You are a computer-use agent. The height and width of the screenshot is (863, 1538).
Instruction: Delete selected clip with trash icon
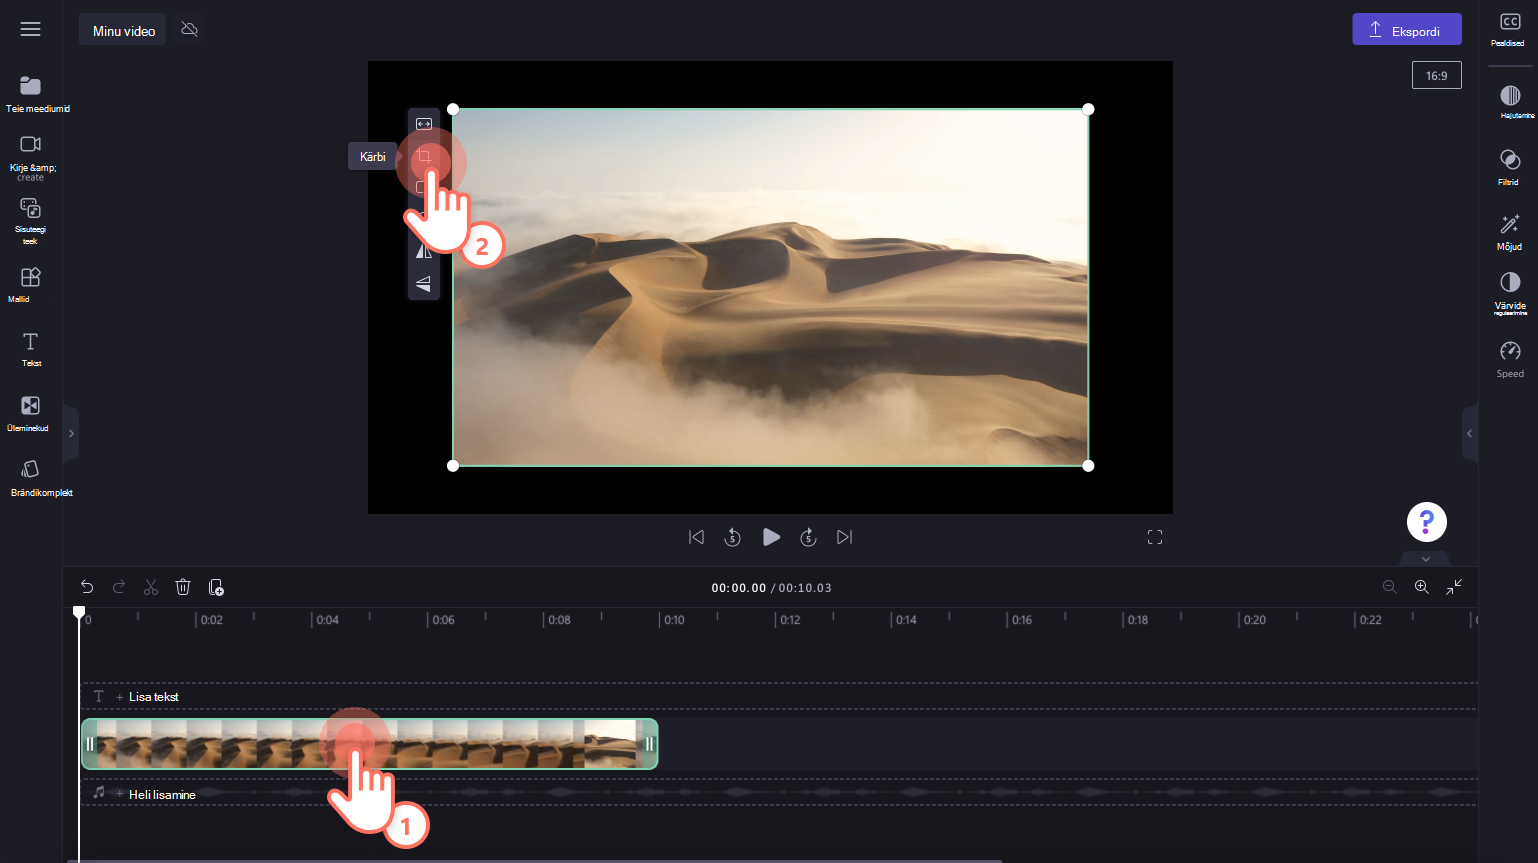pos(183,587)
